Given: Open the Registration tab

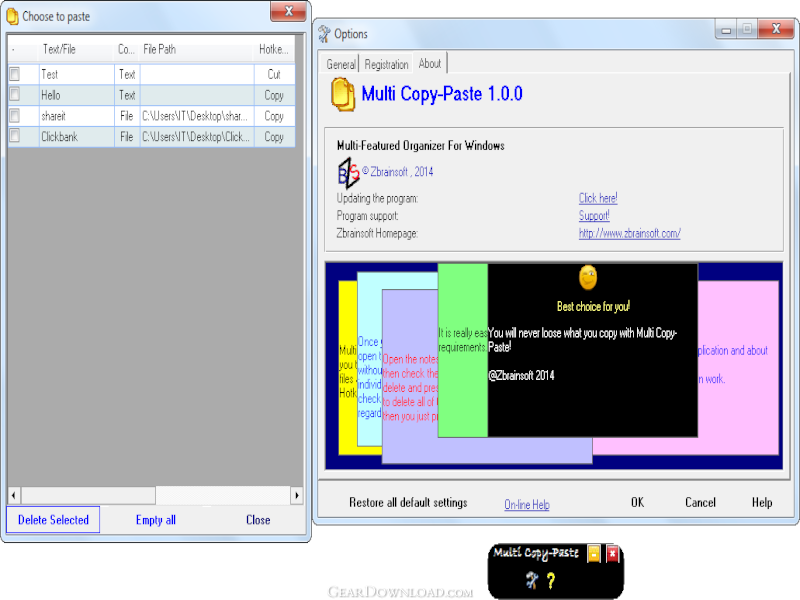Looking at the screenshot, I should [386, 64].
